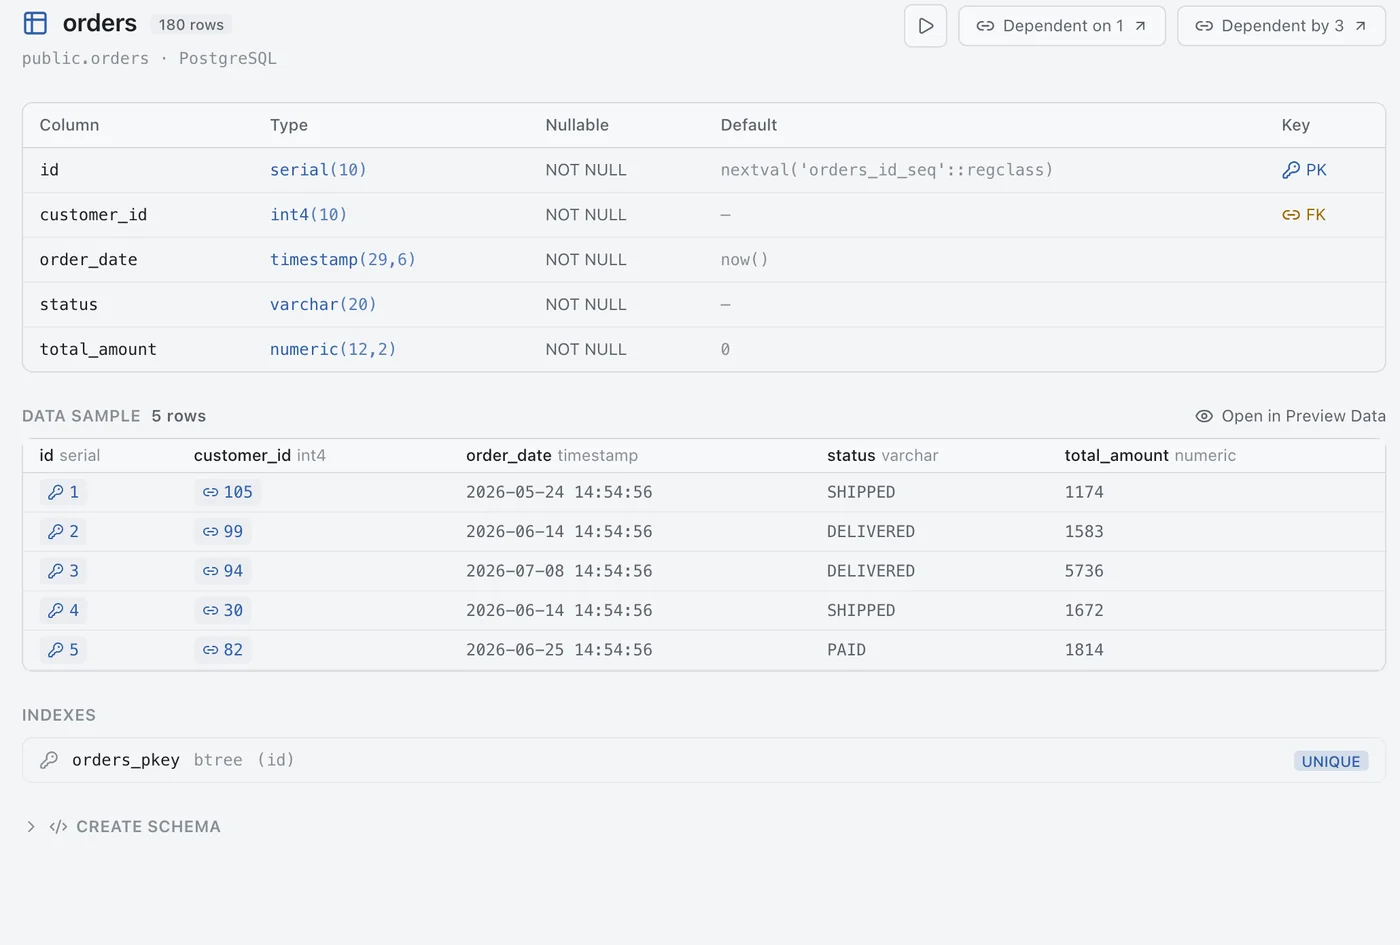The height and width of the screenshot is (945, 1400).
Task: Open in Preview Data link
Action: pos(1291,416)
